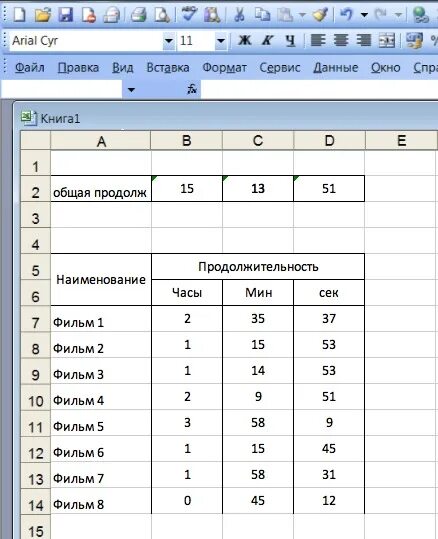Click the Undo arrow icon
Image resolution: width=438 pixels, height=539 pixels.
pyautogui.click(x=346, y=14)
